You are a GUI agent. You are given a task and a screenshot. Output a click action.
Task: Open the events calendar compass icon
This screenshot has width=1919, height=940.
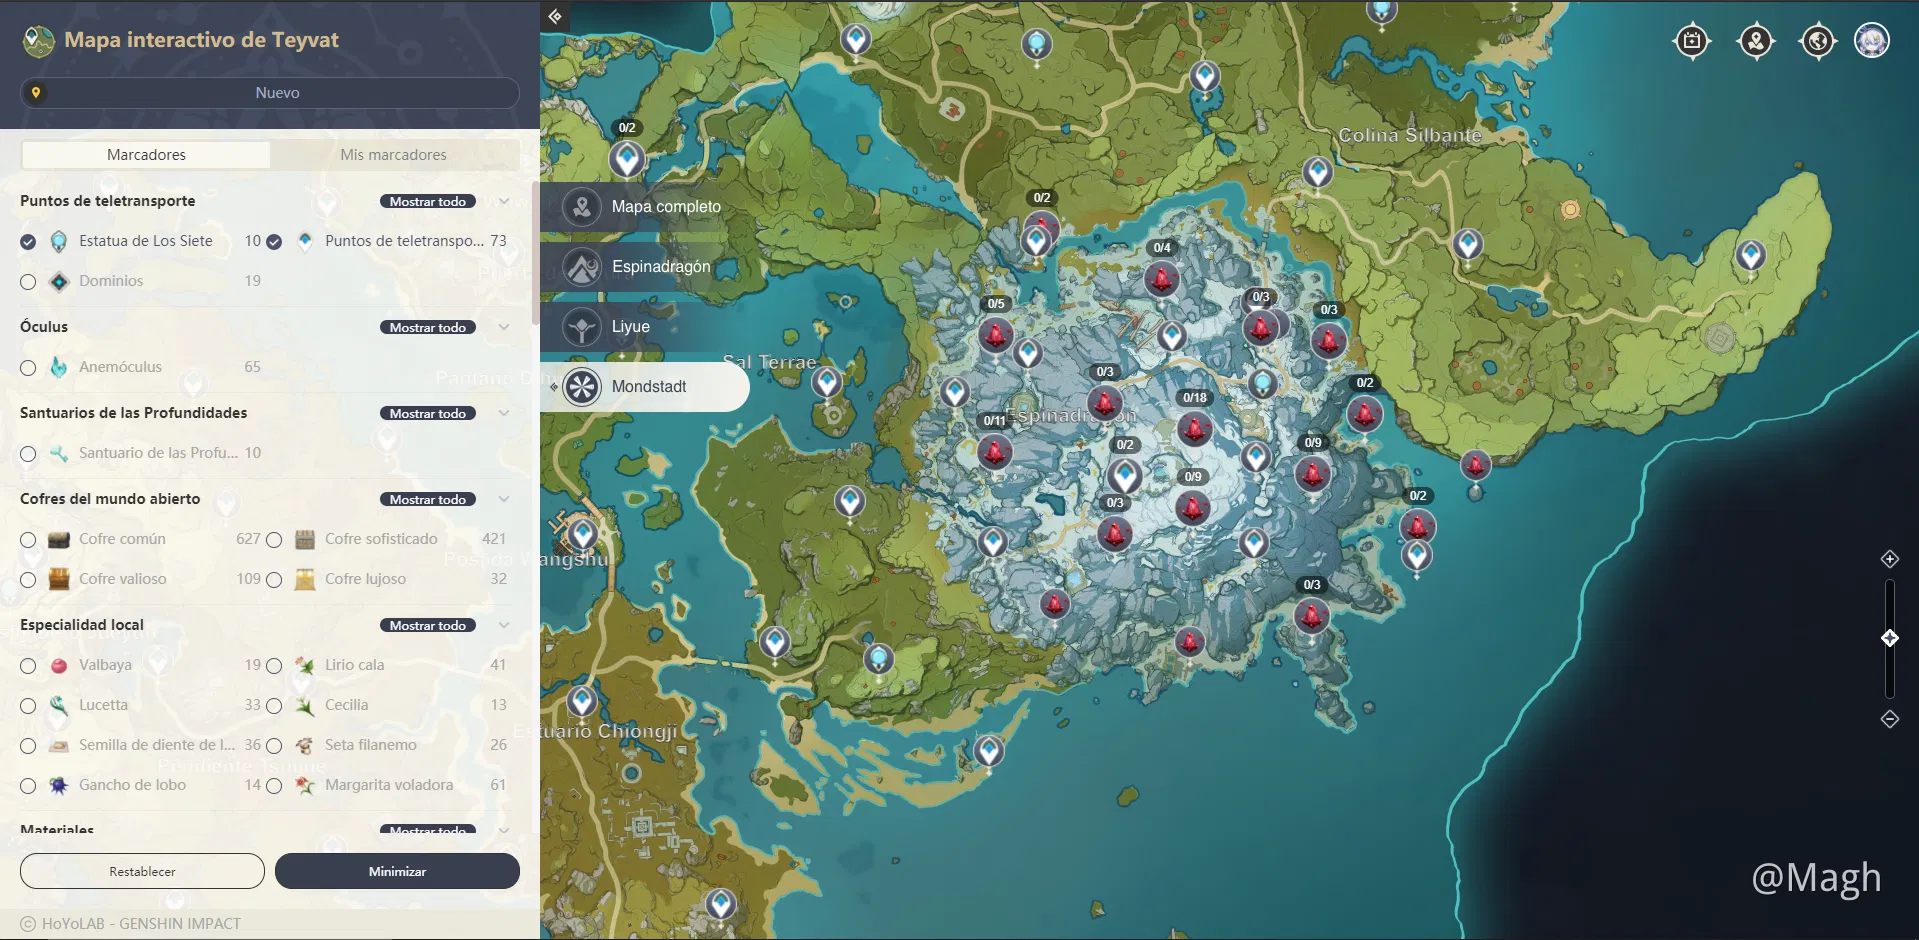(1693, 41)
